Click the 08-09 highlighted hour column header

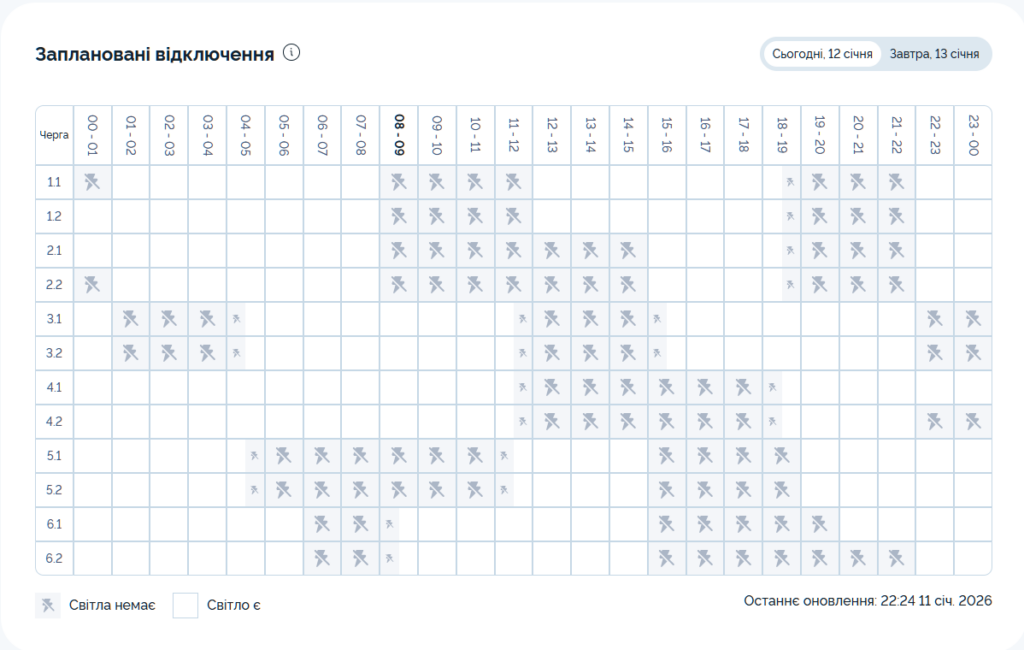click(x=399, y=134)
